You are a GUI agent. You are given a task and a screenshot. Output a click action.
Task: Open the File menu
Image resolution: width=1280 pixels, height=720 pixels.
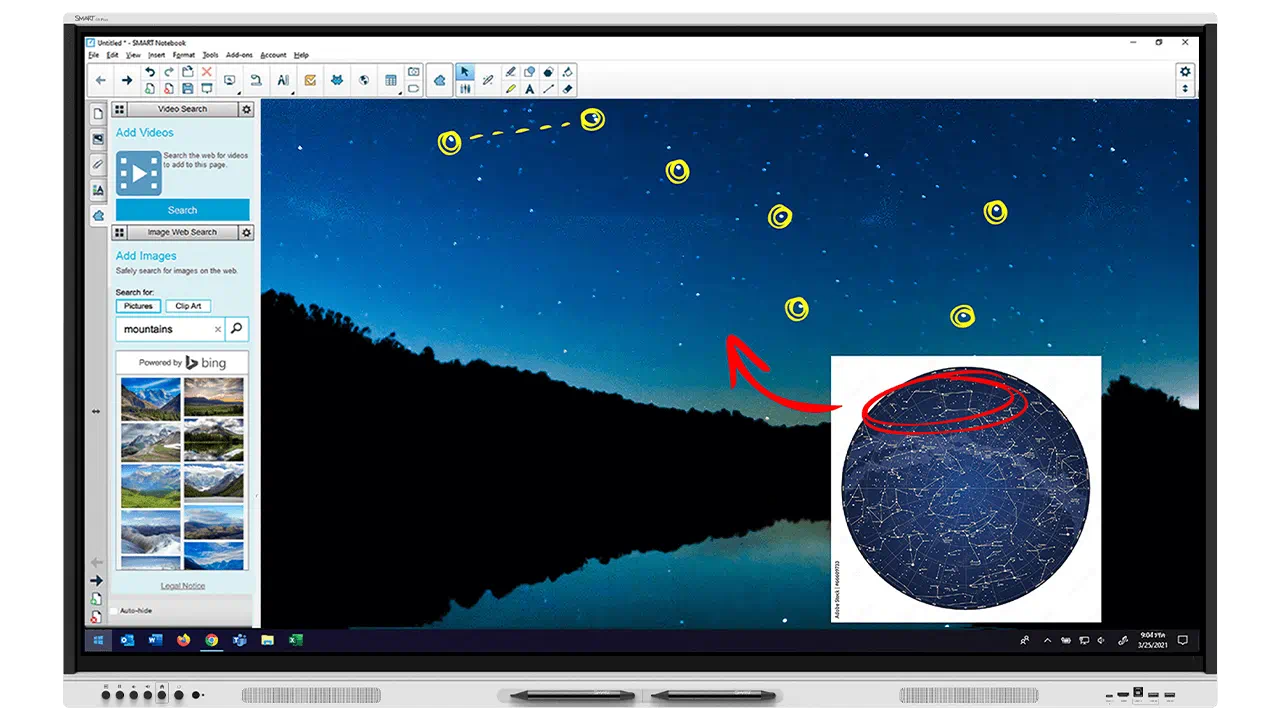[94, 55]
